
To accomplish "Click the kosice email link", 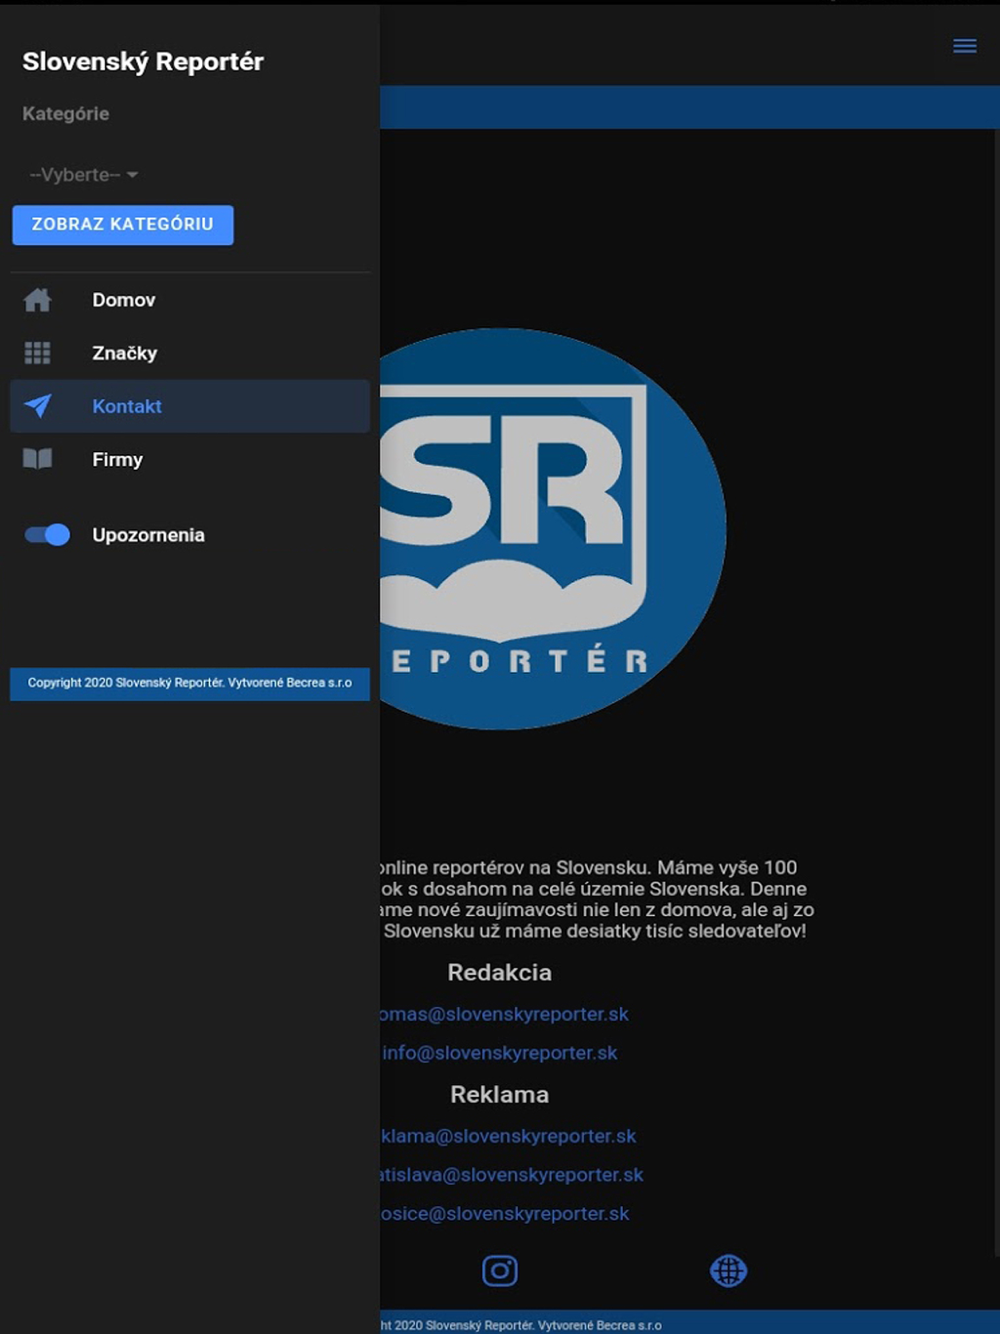I will 504,1214.
